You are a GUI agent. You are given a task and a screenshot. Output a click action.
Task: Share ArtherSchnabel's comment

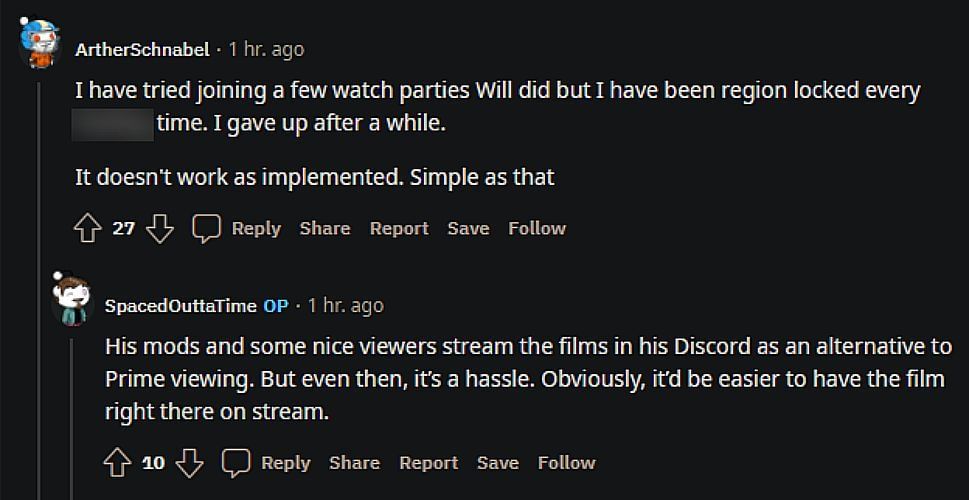(325, 229)
